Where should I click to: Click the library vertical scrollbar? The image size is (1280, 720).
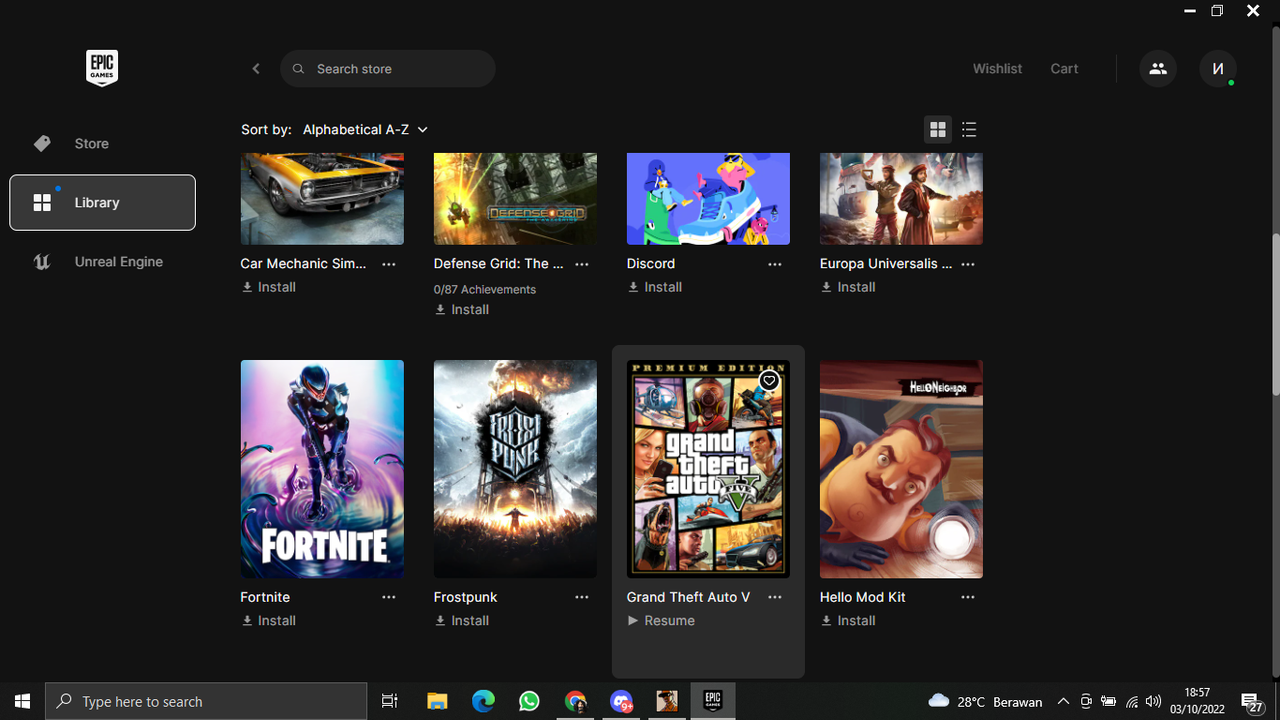pyautogui.click(x=1275, y=315)
